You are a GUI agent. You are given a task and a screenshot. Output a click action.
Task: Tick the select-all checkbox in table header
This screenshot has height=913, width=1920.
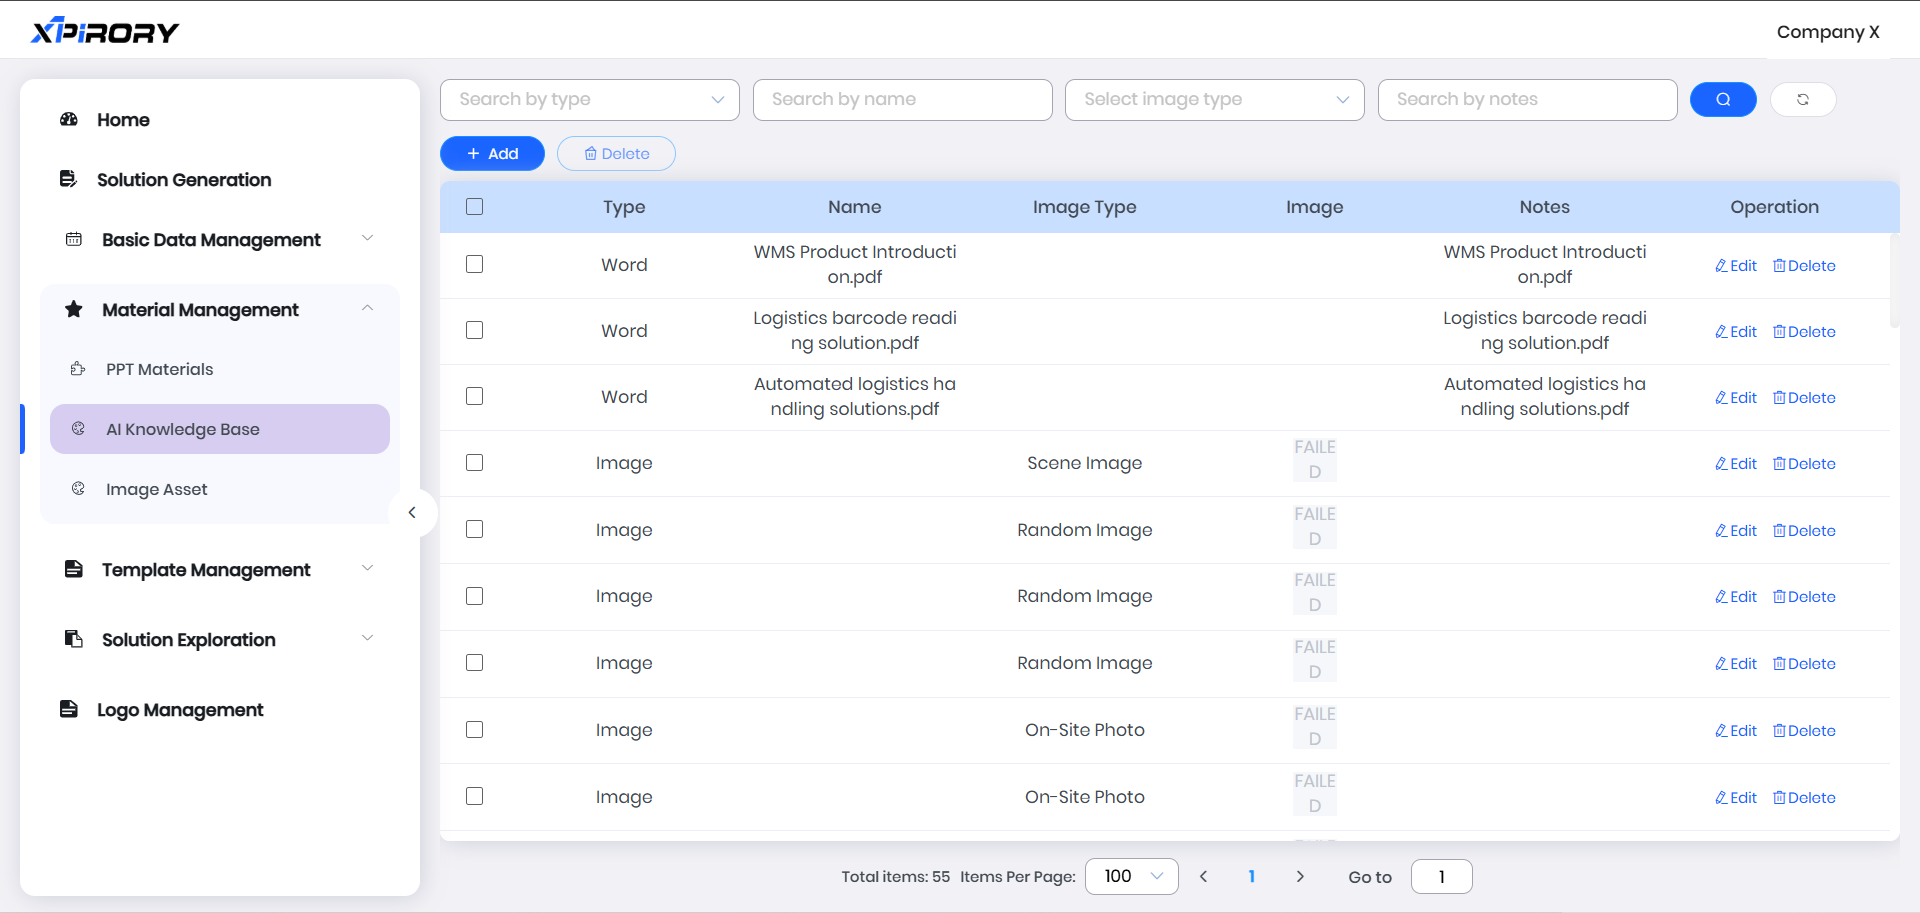point(474,207)
